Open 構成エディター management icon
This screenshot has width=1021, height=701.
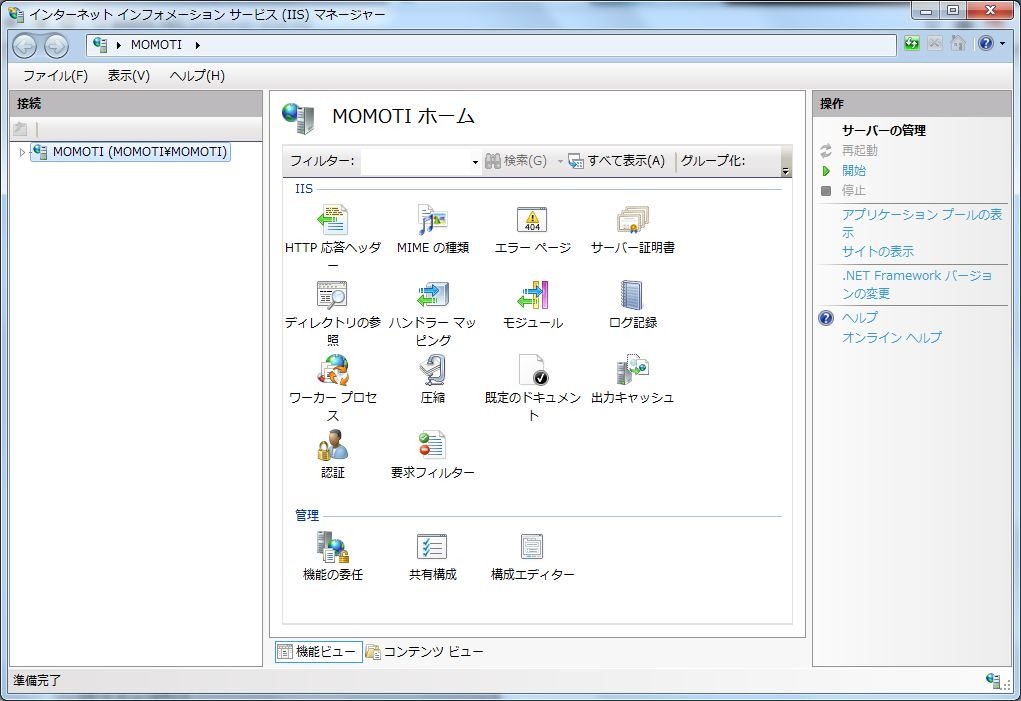click(532, 547)
